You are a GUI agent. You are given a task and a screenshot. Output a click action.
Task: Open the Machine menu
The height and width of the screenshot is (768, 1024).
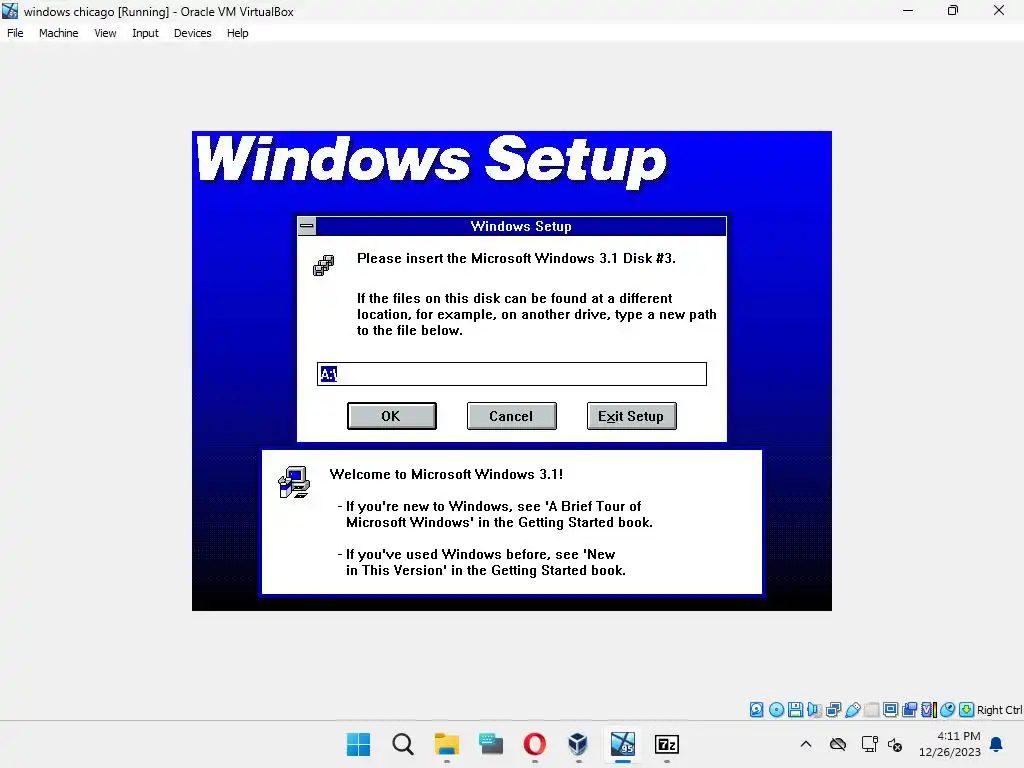[58, 33]
